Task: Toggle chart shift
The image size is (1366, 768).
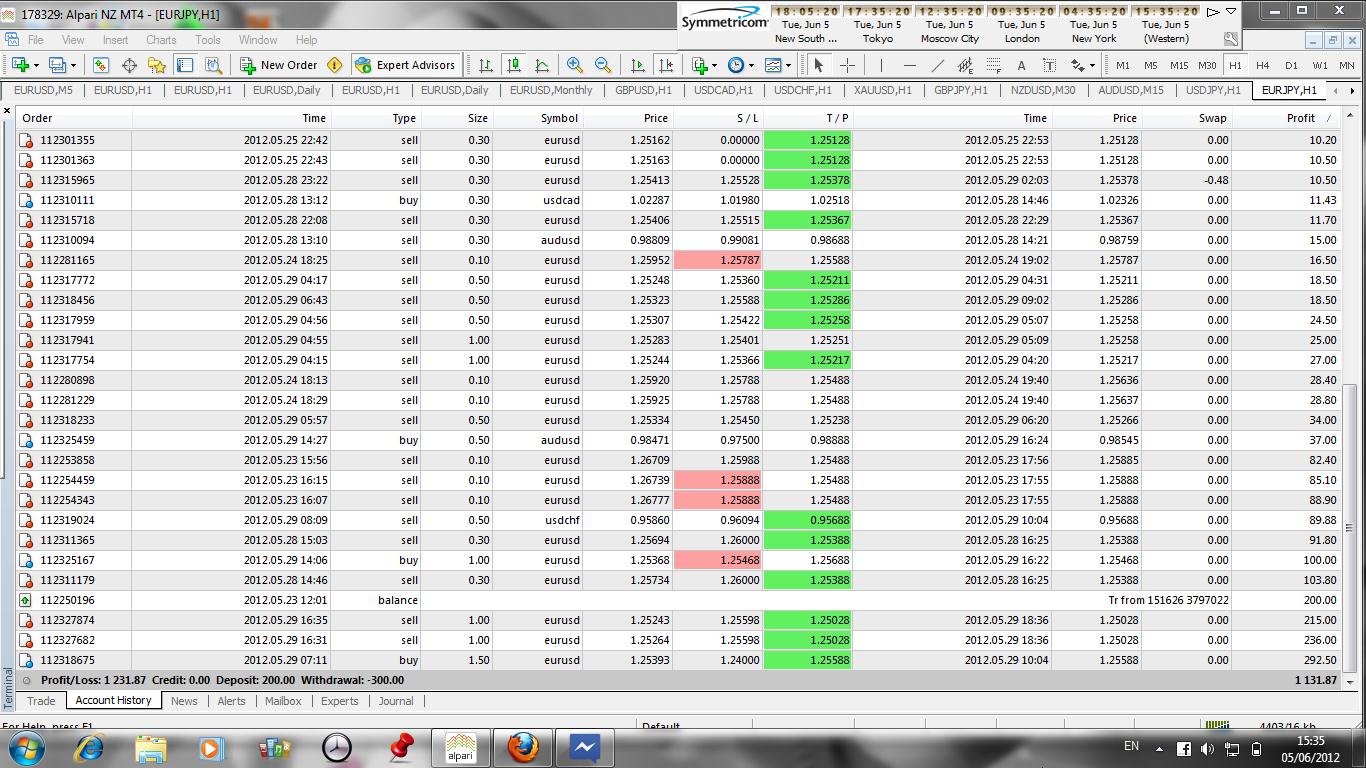Action: [666, 65]
